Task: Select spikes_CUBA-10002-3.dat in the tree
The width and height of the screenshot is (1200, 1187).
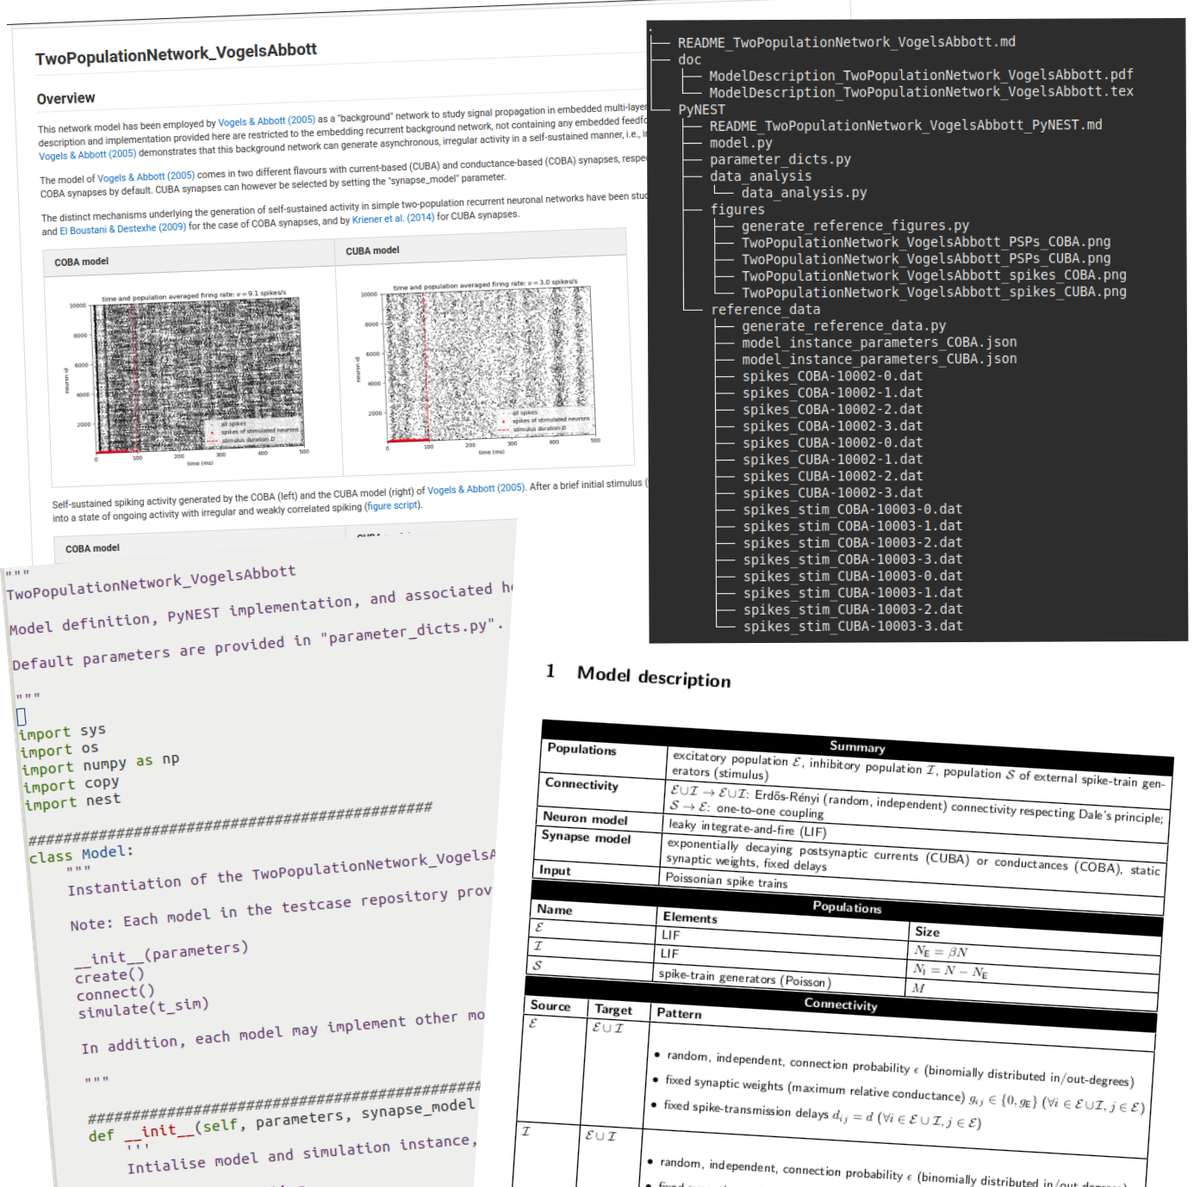Action: click(x=832, y=493)
